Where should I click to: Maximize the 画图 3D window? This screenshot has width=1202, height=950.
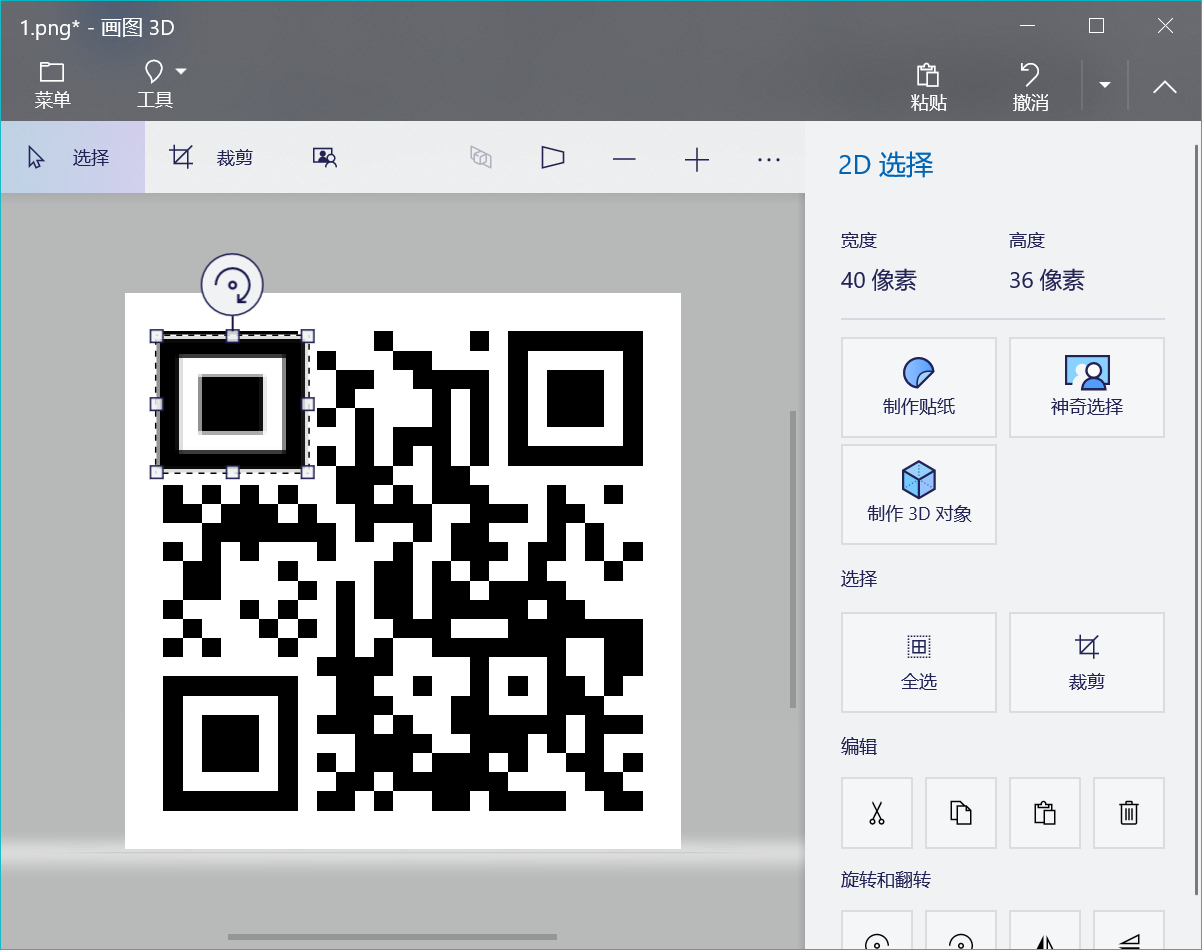click(x=1096, y=27)
